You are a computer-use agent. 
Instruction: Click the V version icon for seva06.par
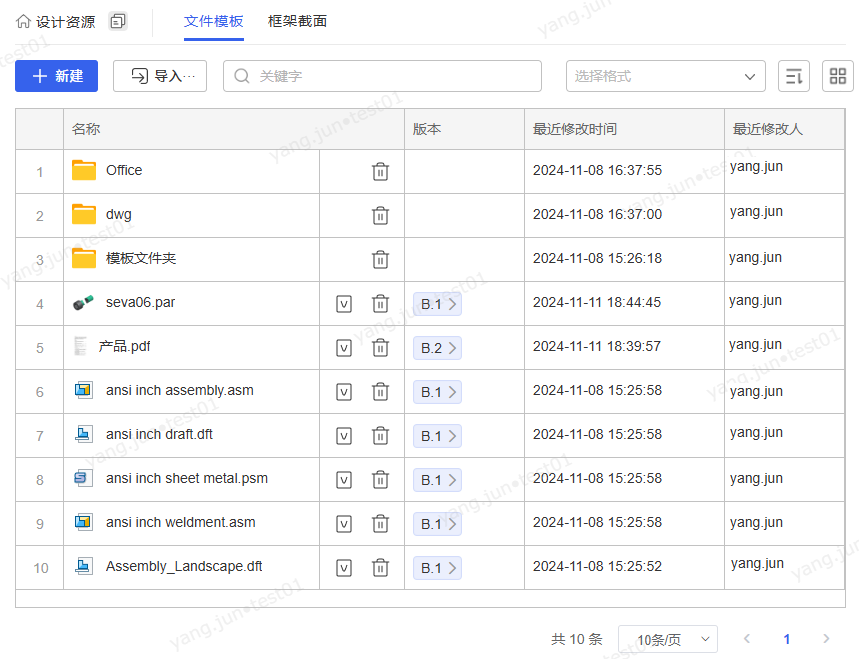pos(344,304)
